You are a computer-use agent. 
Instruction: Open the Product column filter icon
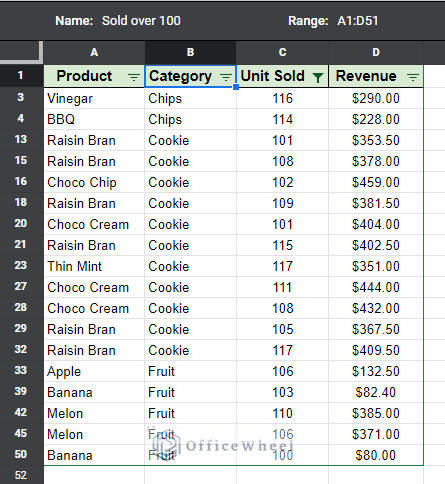pos(134,77)
